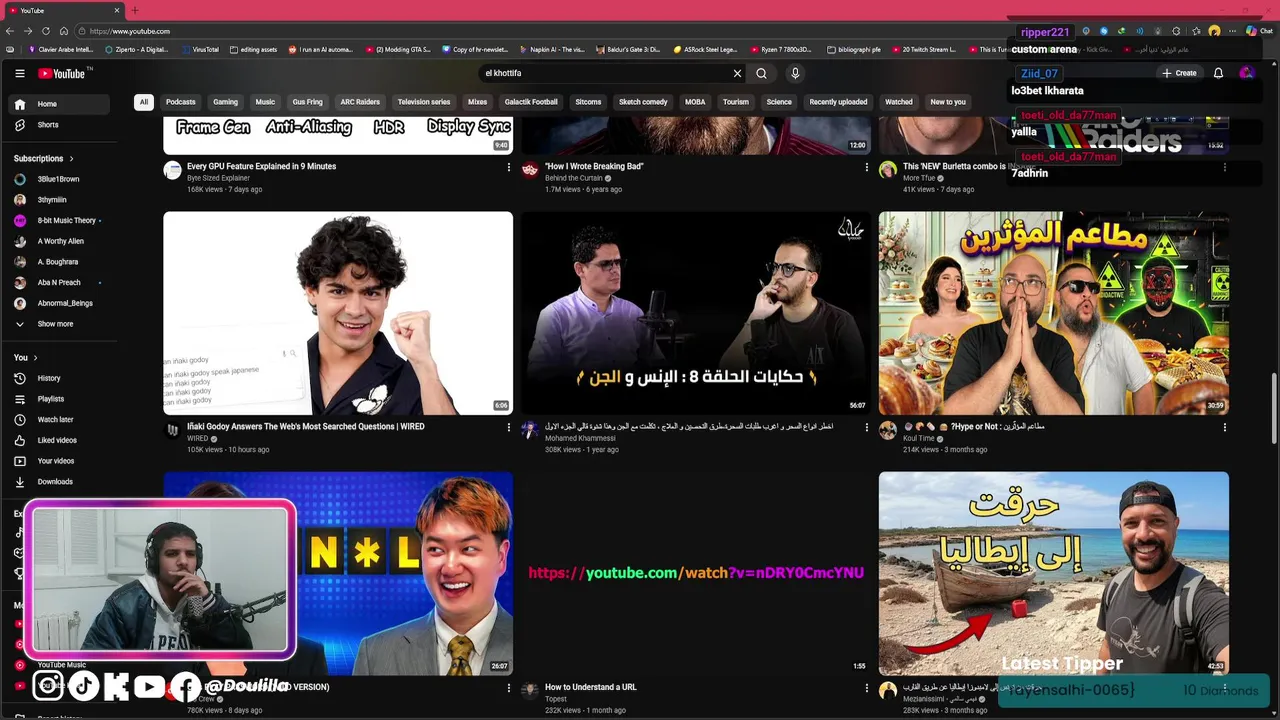Expand Show more subscriptions
This screenshot has height=720, width=1280.
tap(59, 324)
